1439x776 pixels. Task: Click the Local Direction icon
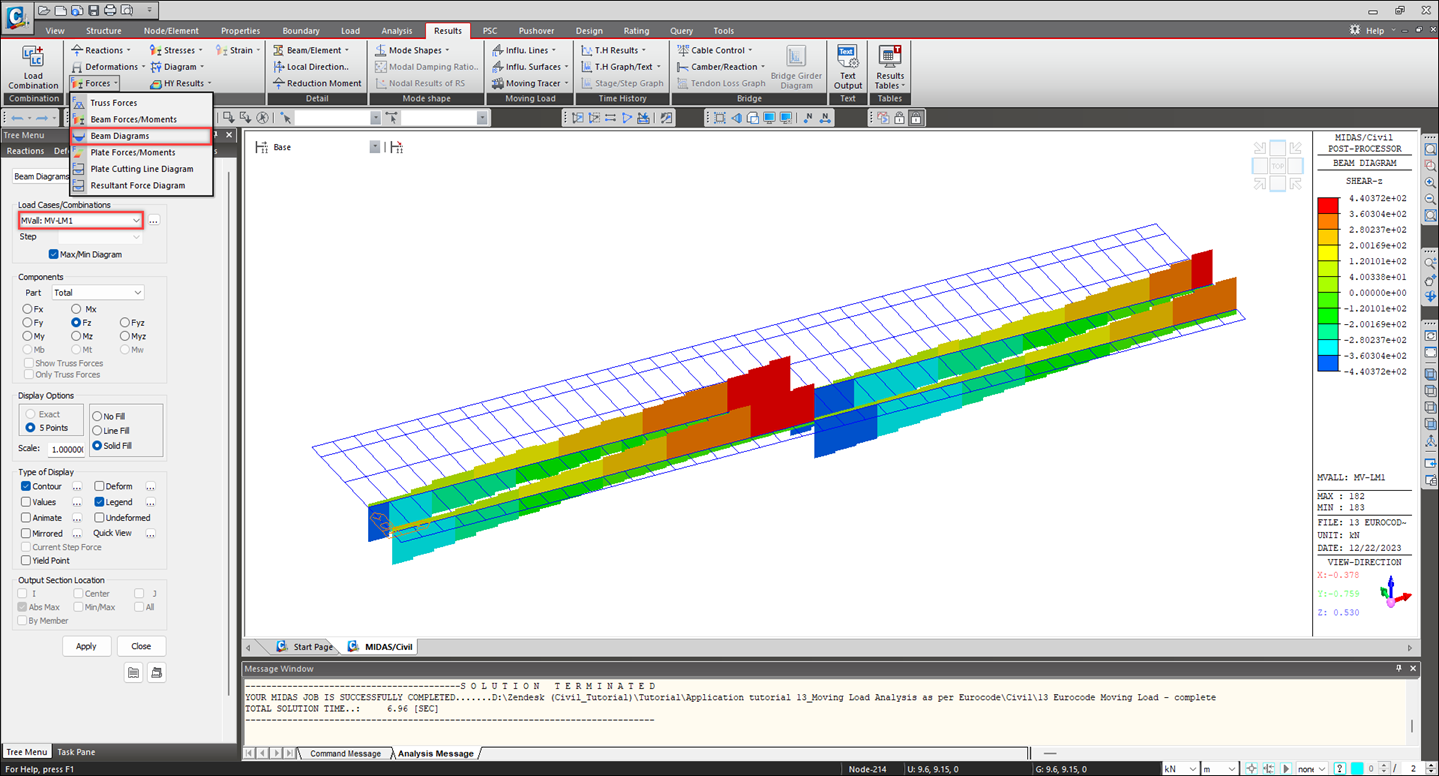pos(280,67)
